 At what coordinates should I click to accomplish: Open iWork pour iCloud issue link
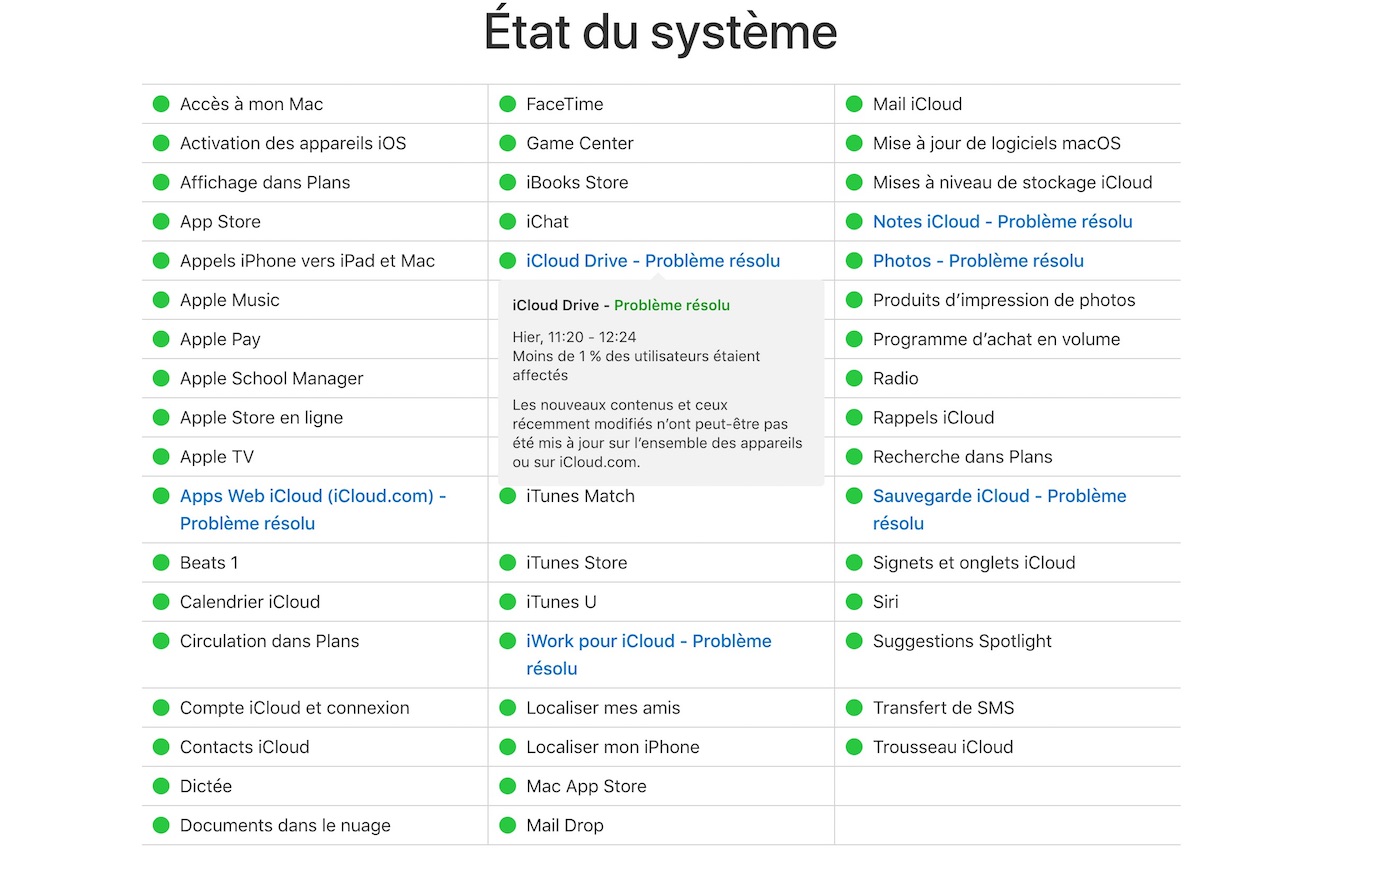(x=649, y=655)
